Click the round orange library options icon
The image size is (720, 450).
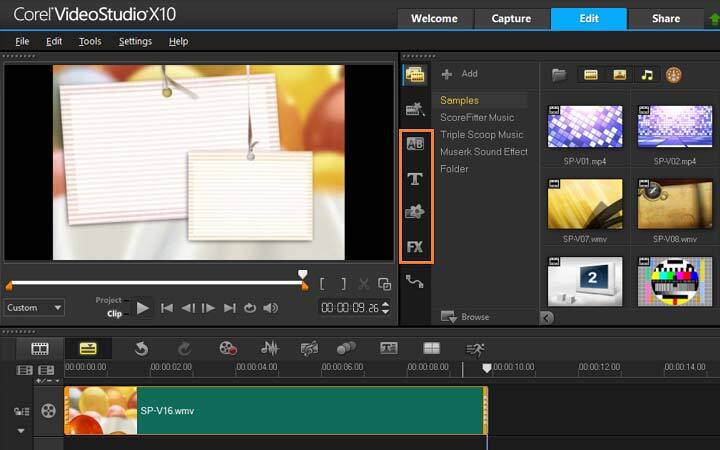coord(674,75)
